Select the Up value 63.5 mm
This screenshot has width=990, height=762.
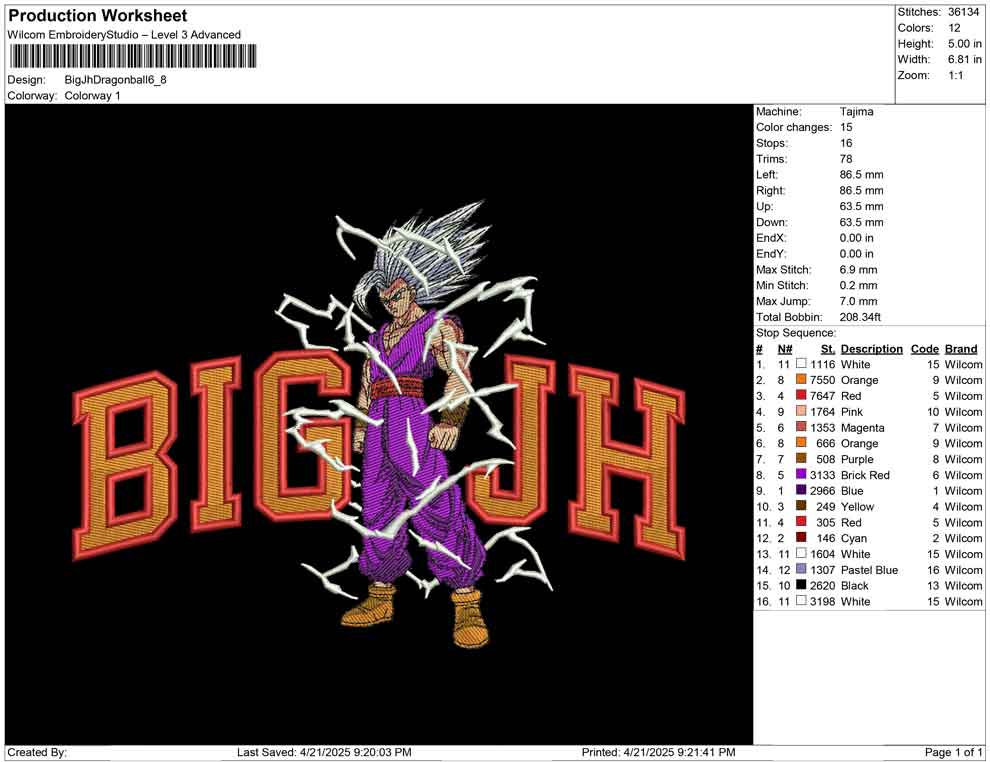tap(862, 206)
